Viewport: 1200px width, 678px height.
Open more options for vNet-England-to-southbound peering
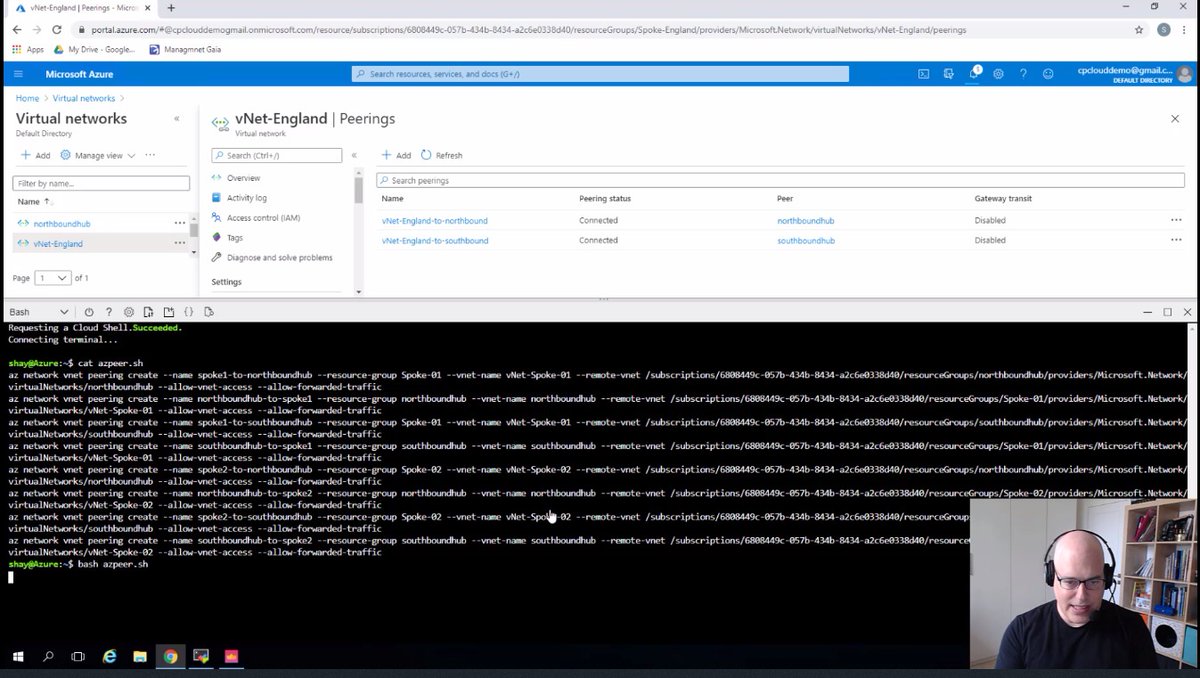1176,240
